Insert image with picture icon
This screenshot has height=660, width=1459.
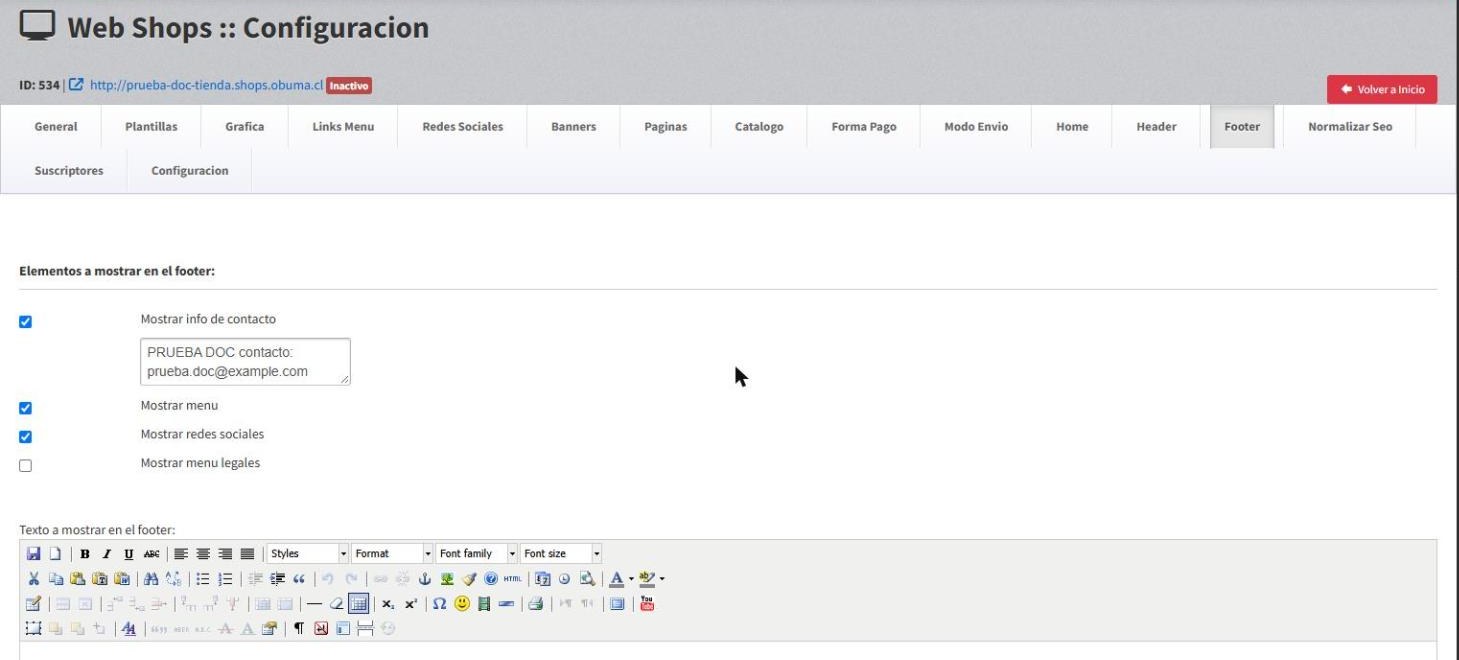[x=447, y=578]
